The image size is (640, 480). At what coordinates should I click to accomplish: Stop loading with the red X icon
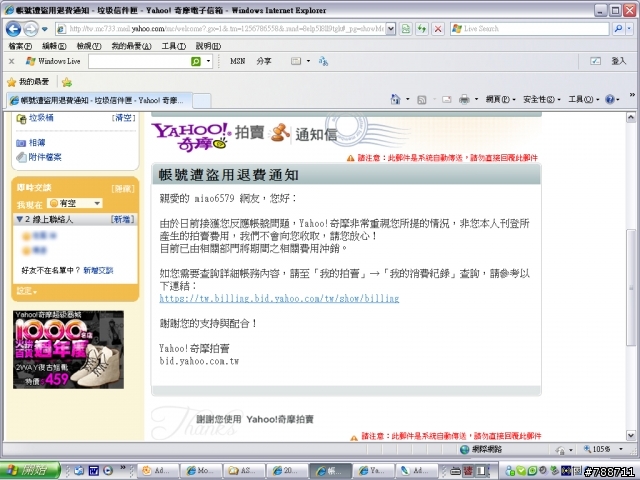[x=438, y=29]
